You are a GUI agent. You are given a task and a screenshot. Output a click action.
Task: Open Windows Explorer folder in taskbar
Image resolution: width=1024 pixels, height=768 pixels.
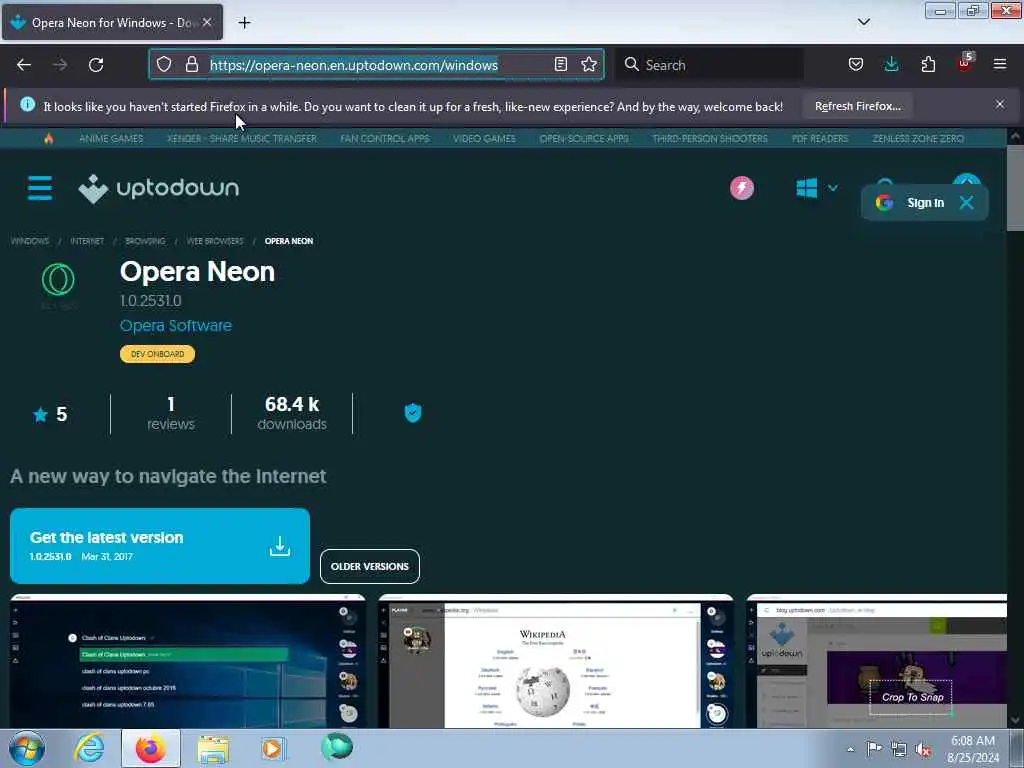pyautogui.click(x=213, y=749)
